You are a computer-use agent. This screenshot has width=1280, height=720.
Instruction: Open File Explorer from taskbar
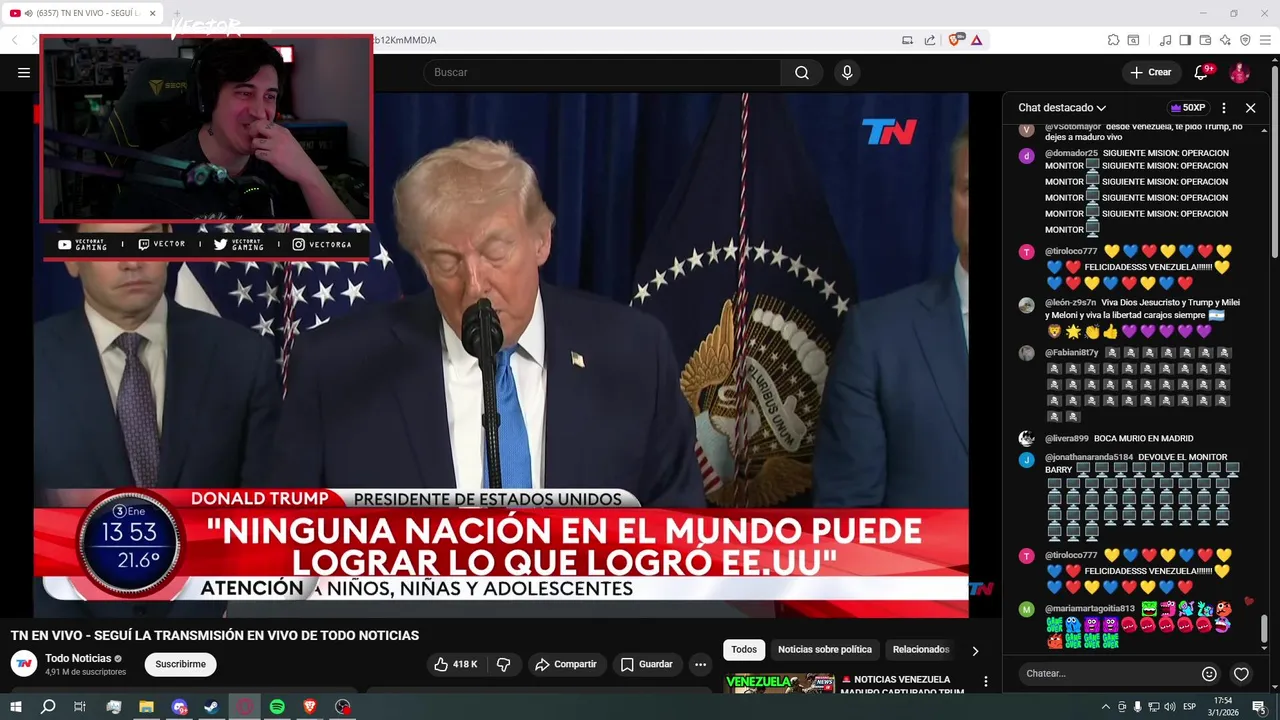(x=146, y=707)
